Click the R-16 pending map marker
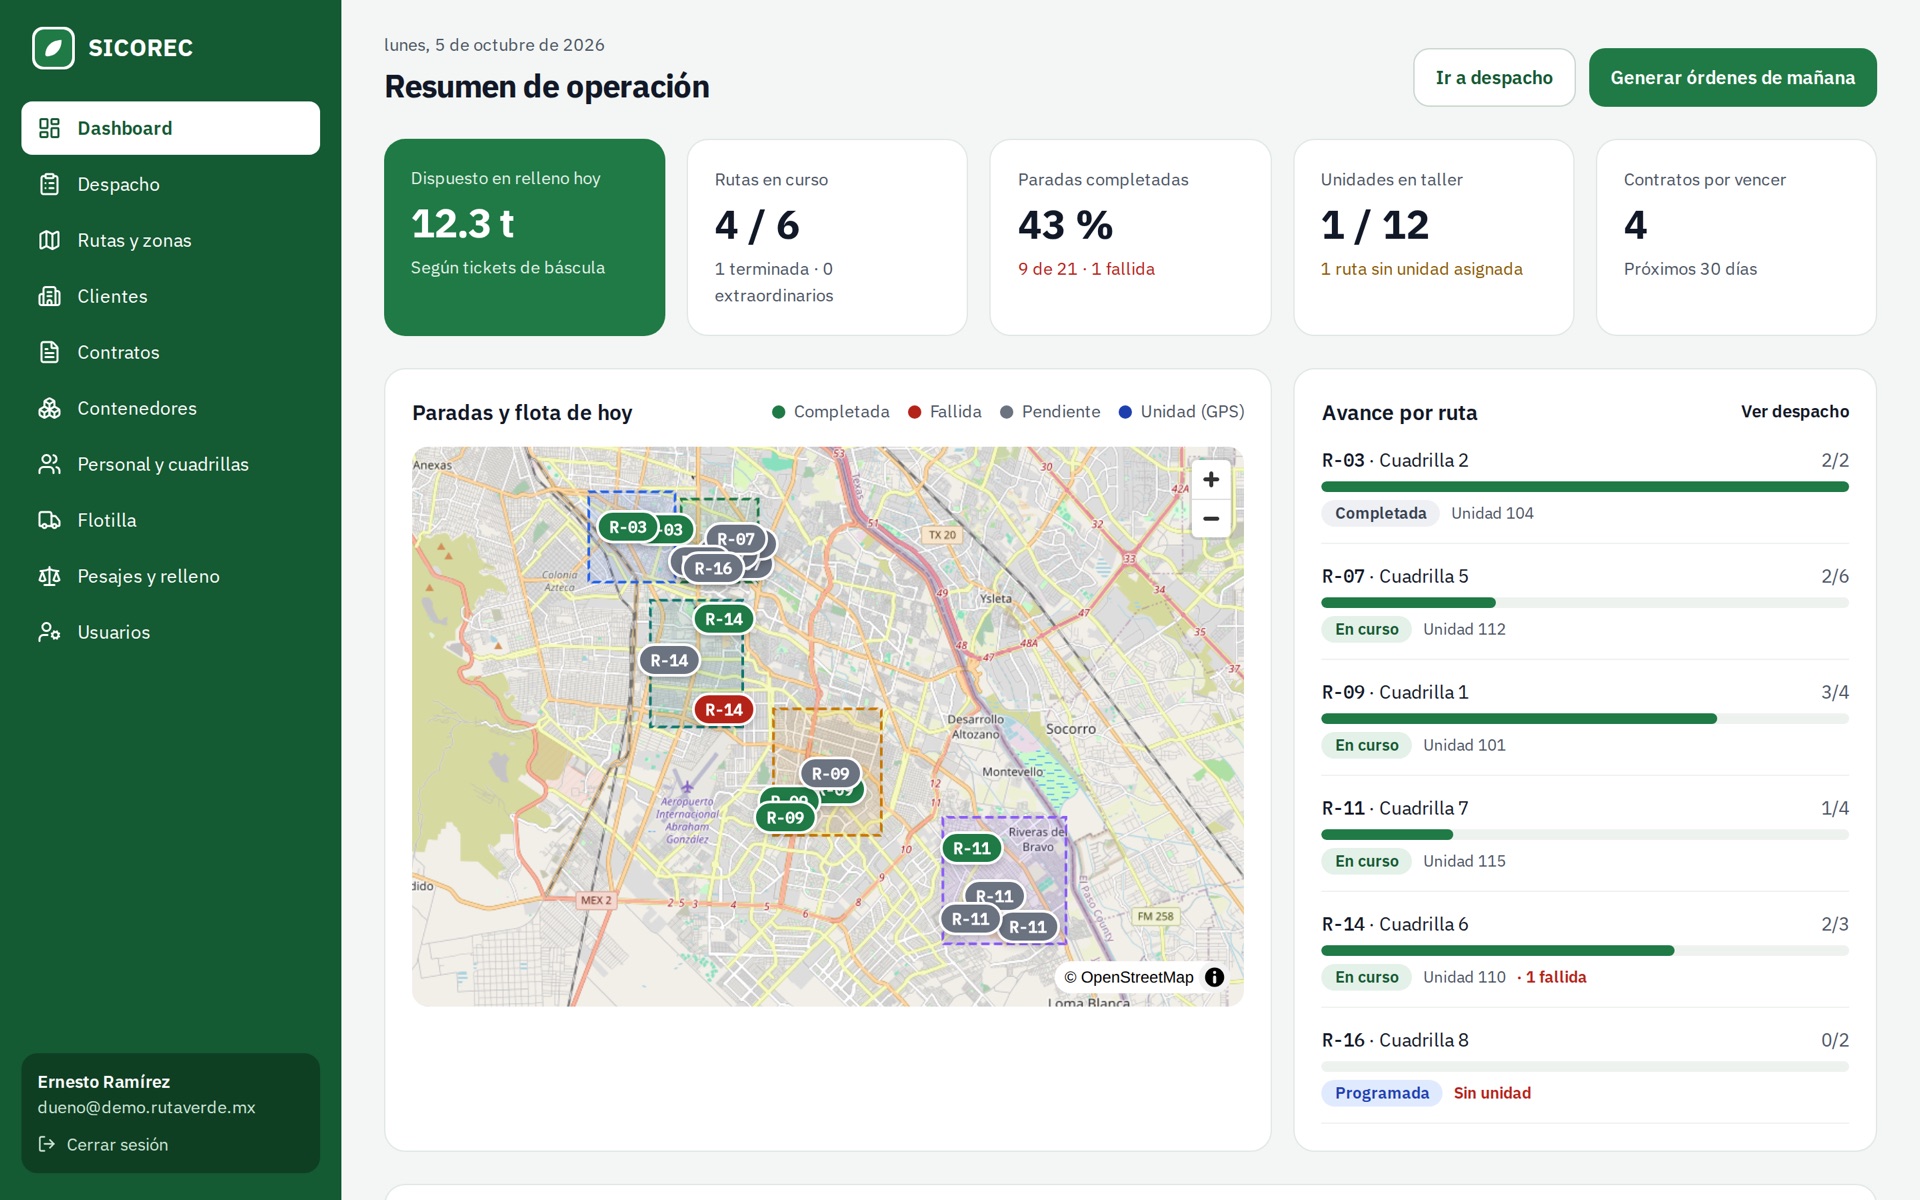The width and height of the screenshot is (1920, 1200). [713, 568]
